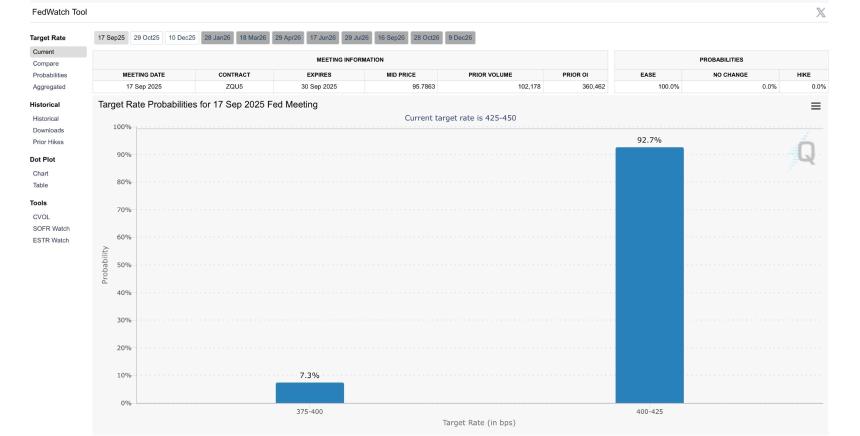
Task: Choose the 17 Jun26 meeting tab
Action: point(322,37)
